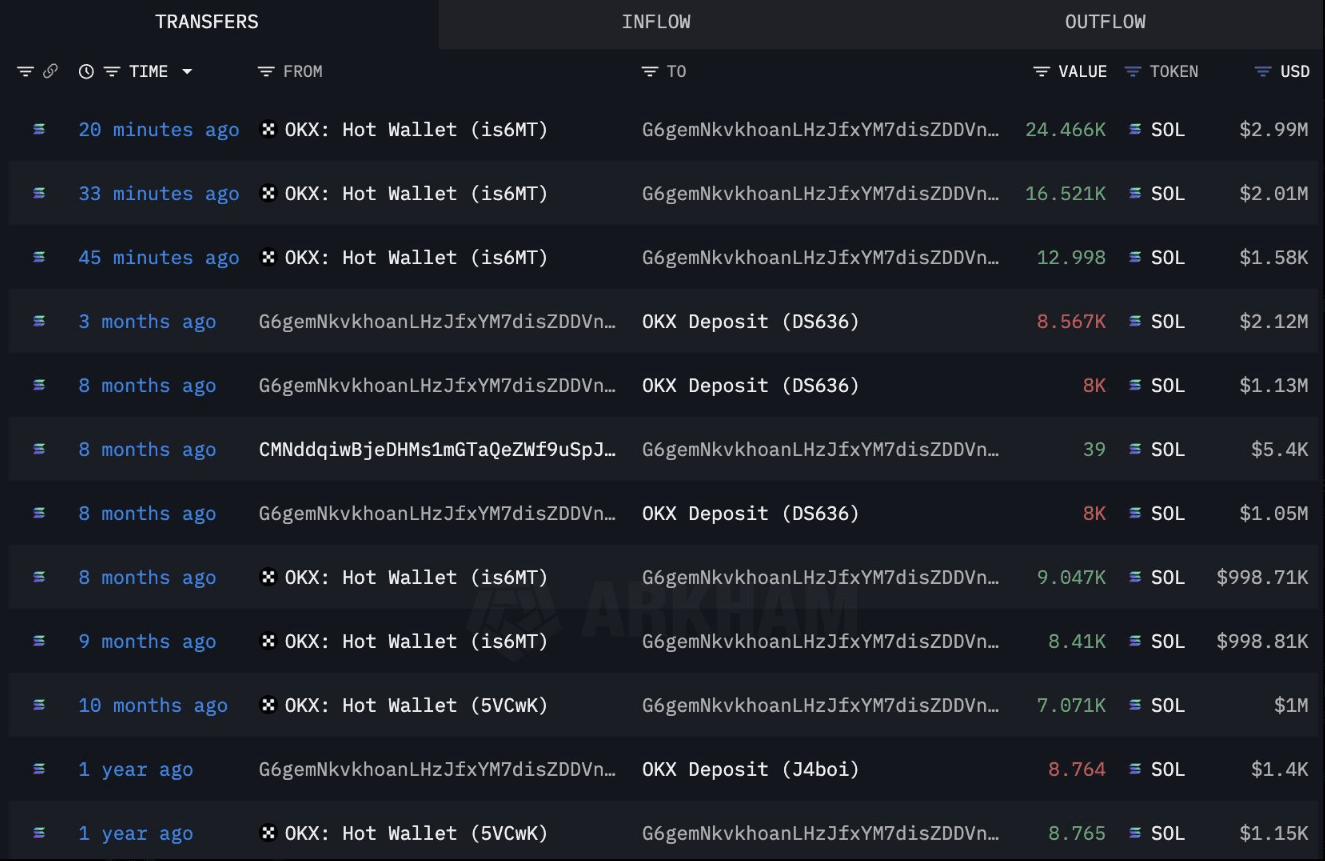1325x861 pixels.
Task: Open the '33 minutes ago' transaction link
Action: 159,194
